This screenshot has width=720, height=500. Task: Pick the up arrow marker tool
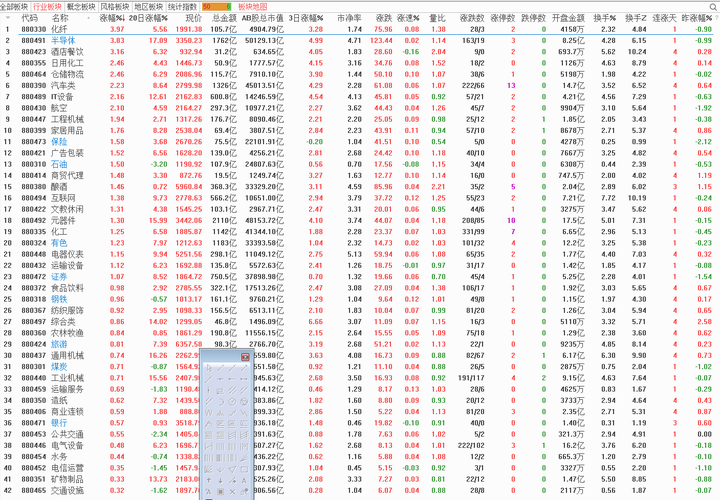tap(209, 480)
